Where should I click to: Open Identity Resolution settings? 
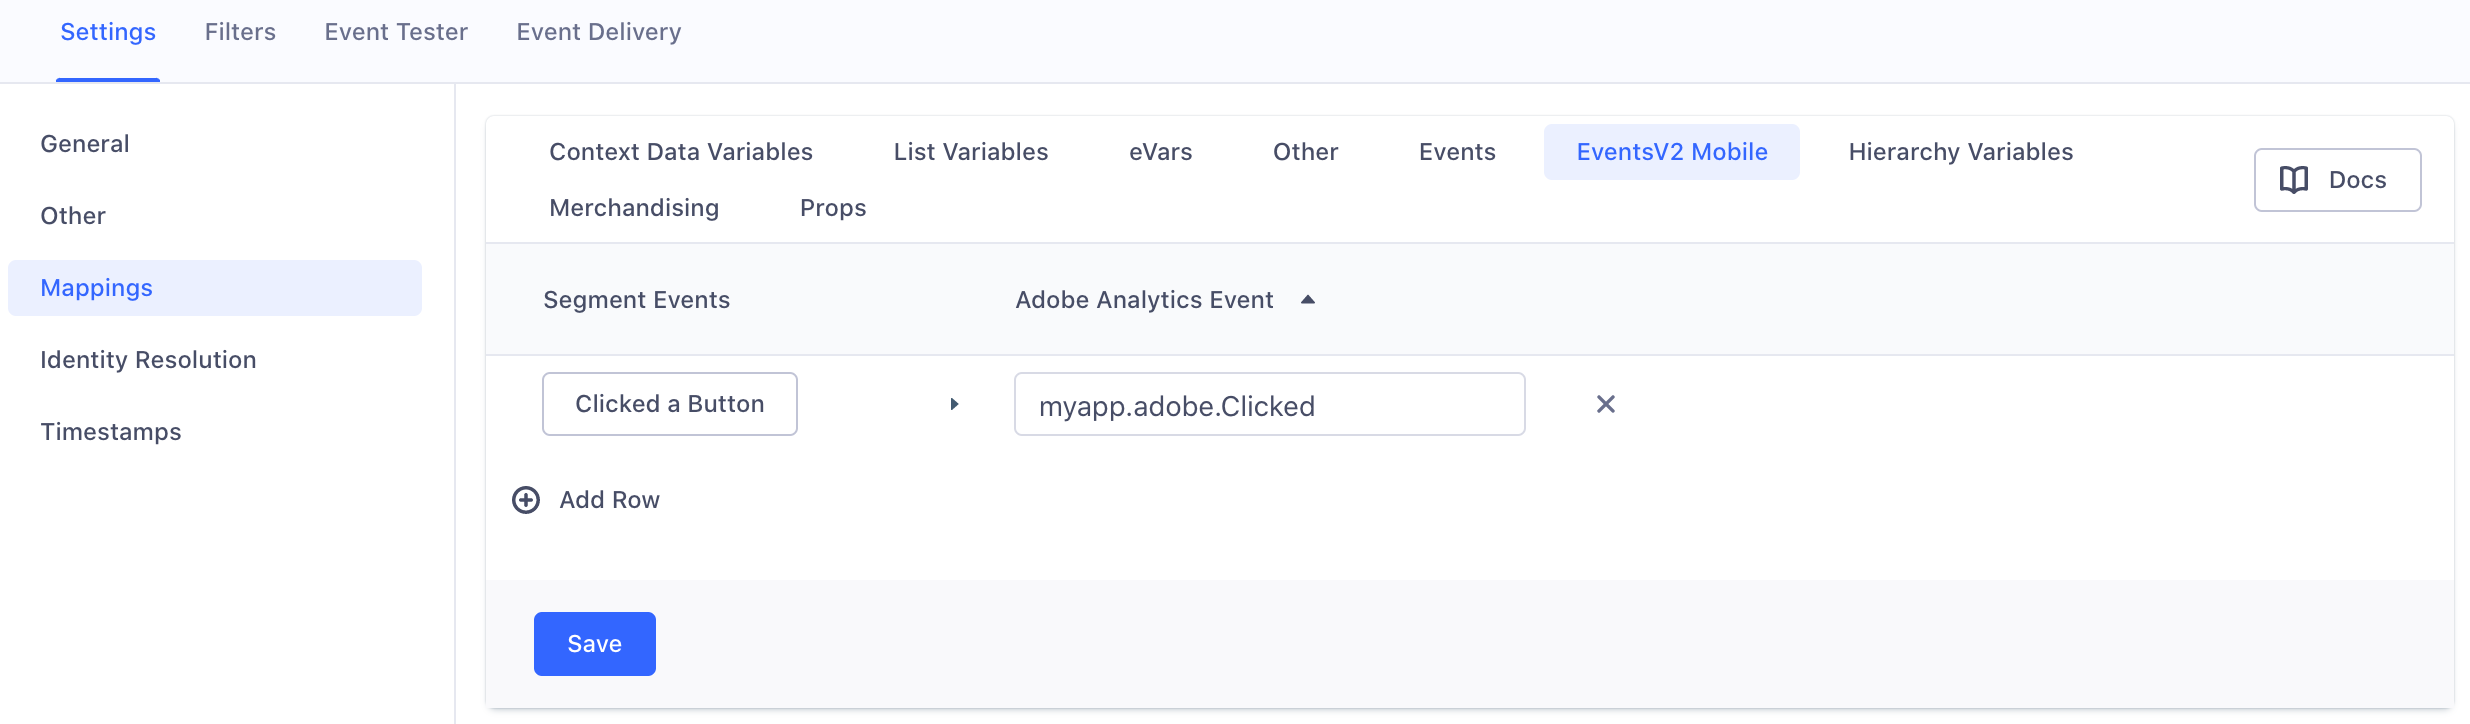coord(148,359)
